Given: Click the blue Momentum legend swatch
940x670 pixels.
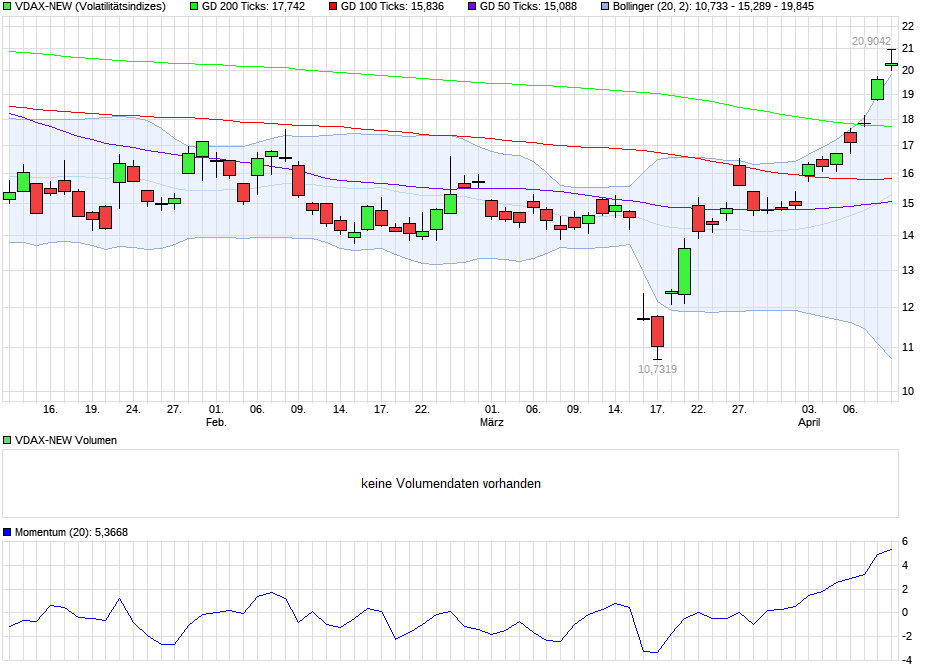Looking at the screenshot, I should (x=7, y=532).
